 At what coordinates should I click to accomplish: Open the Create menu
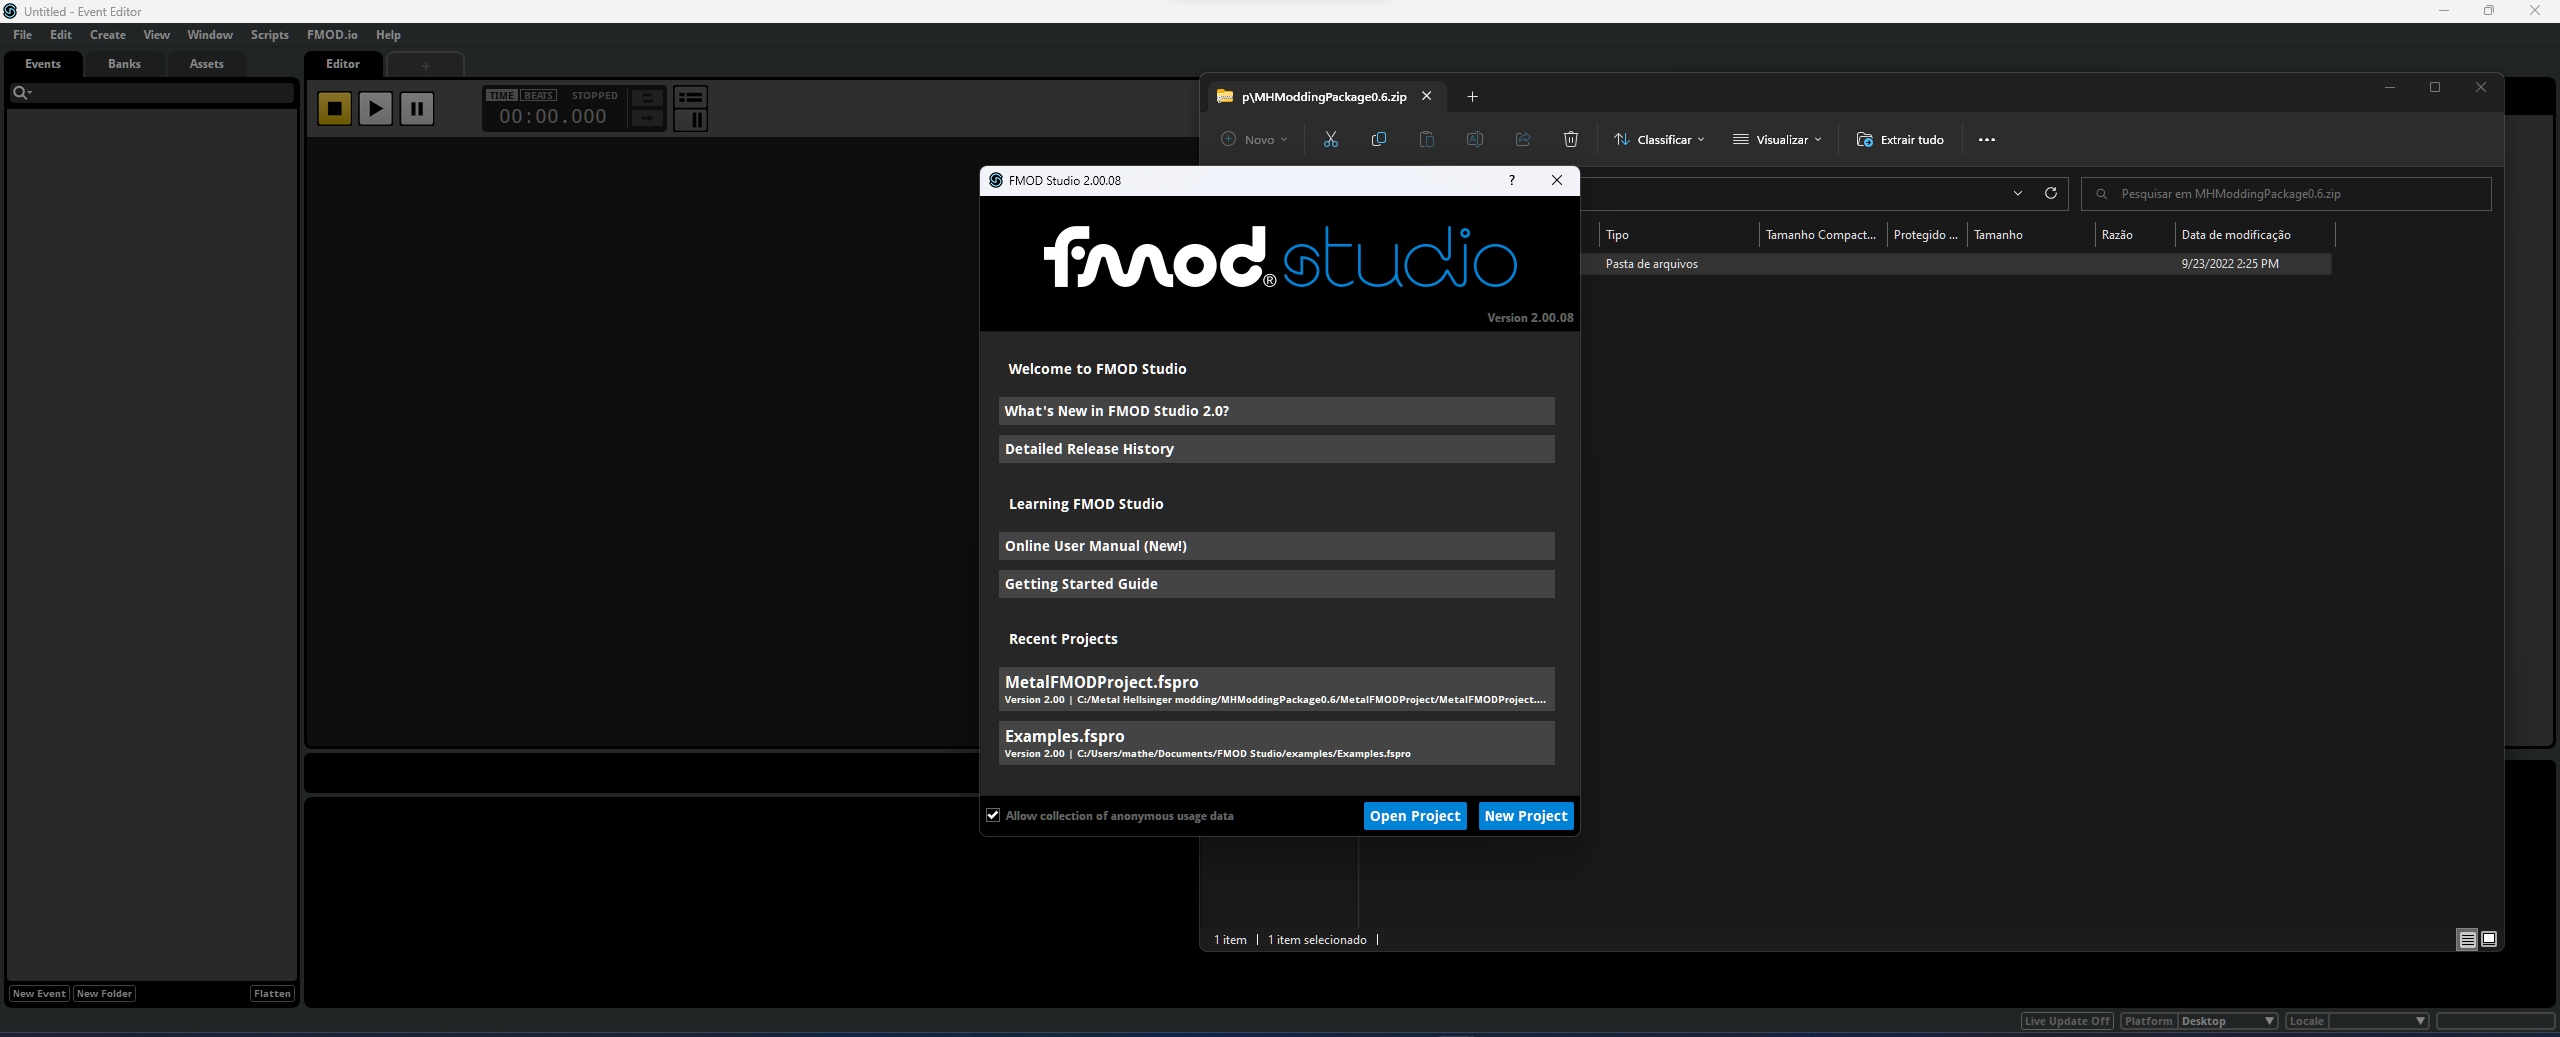point(108,35)
